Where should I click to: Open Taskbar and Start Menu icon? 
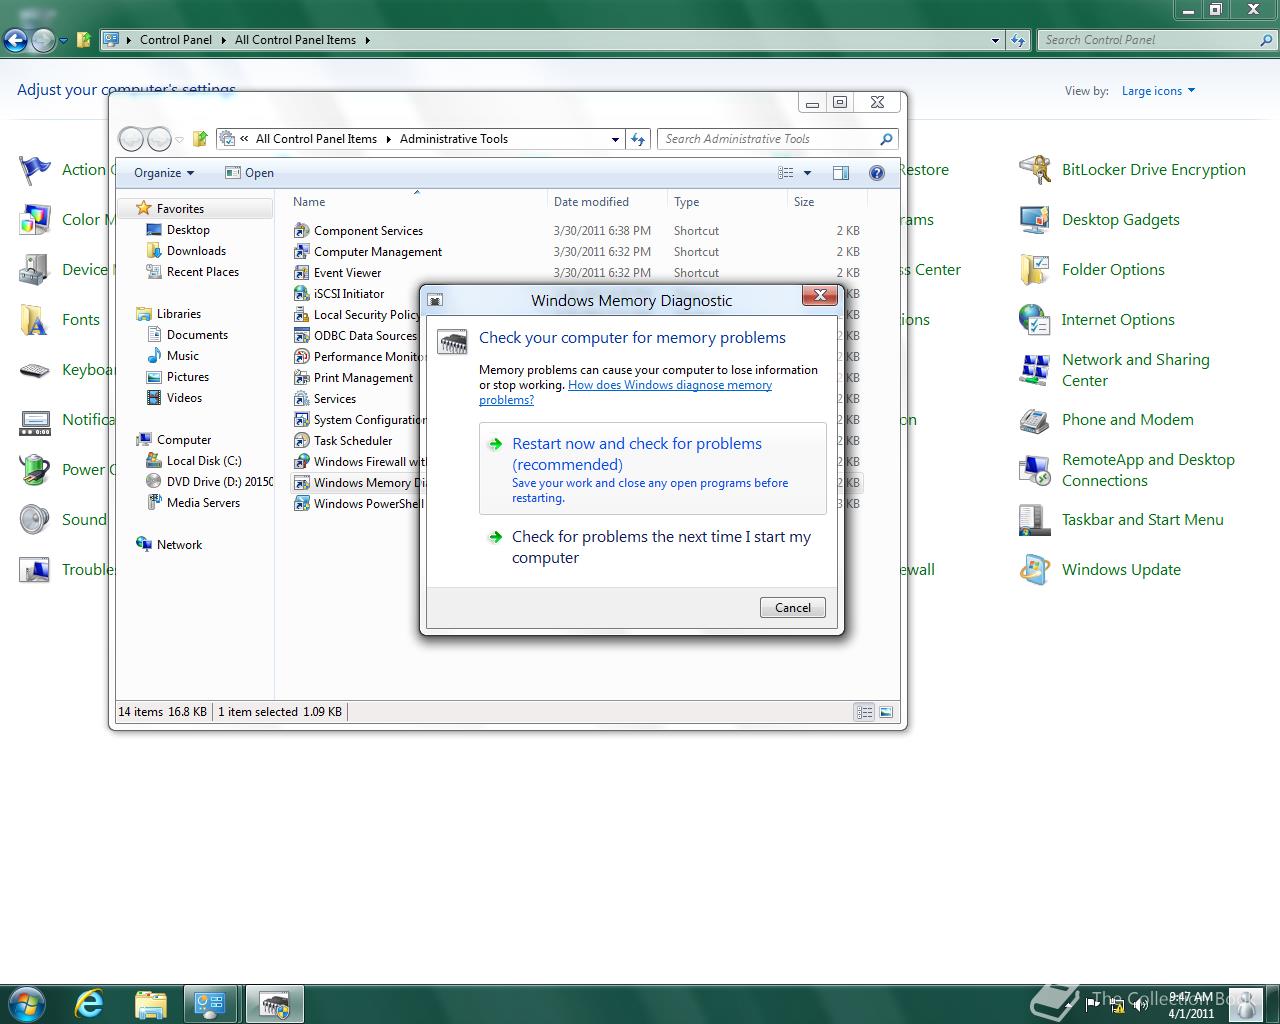pyautogui.click(x=1034, y=520)
